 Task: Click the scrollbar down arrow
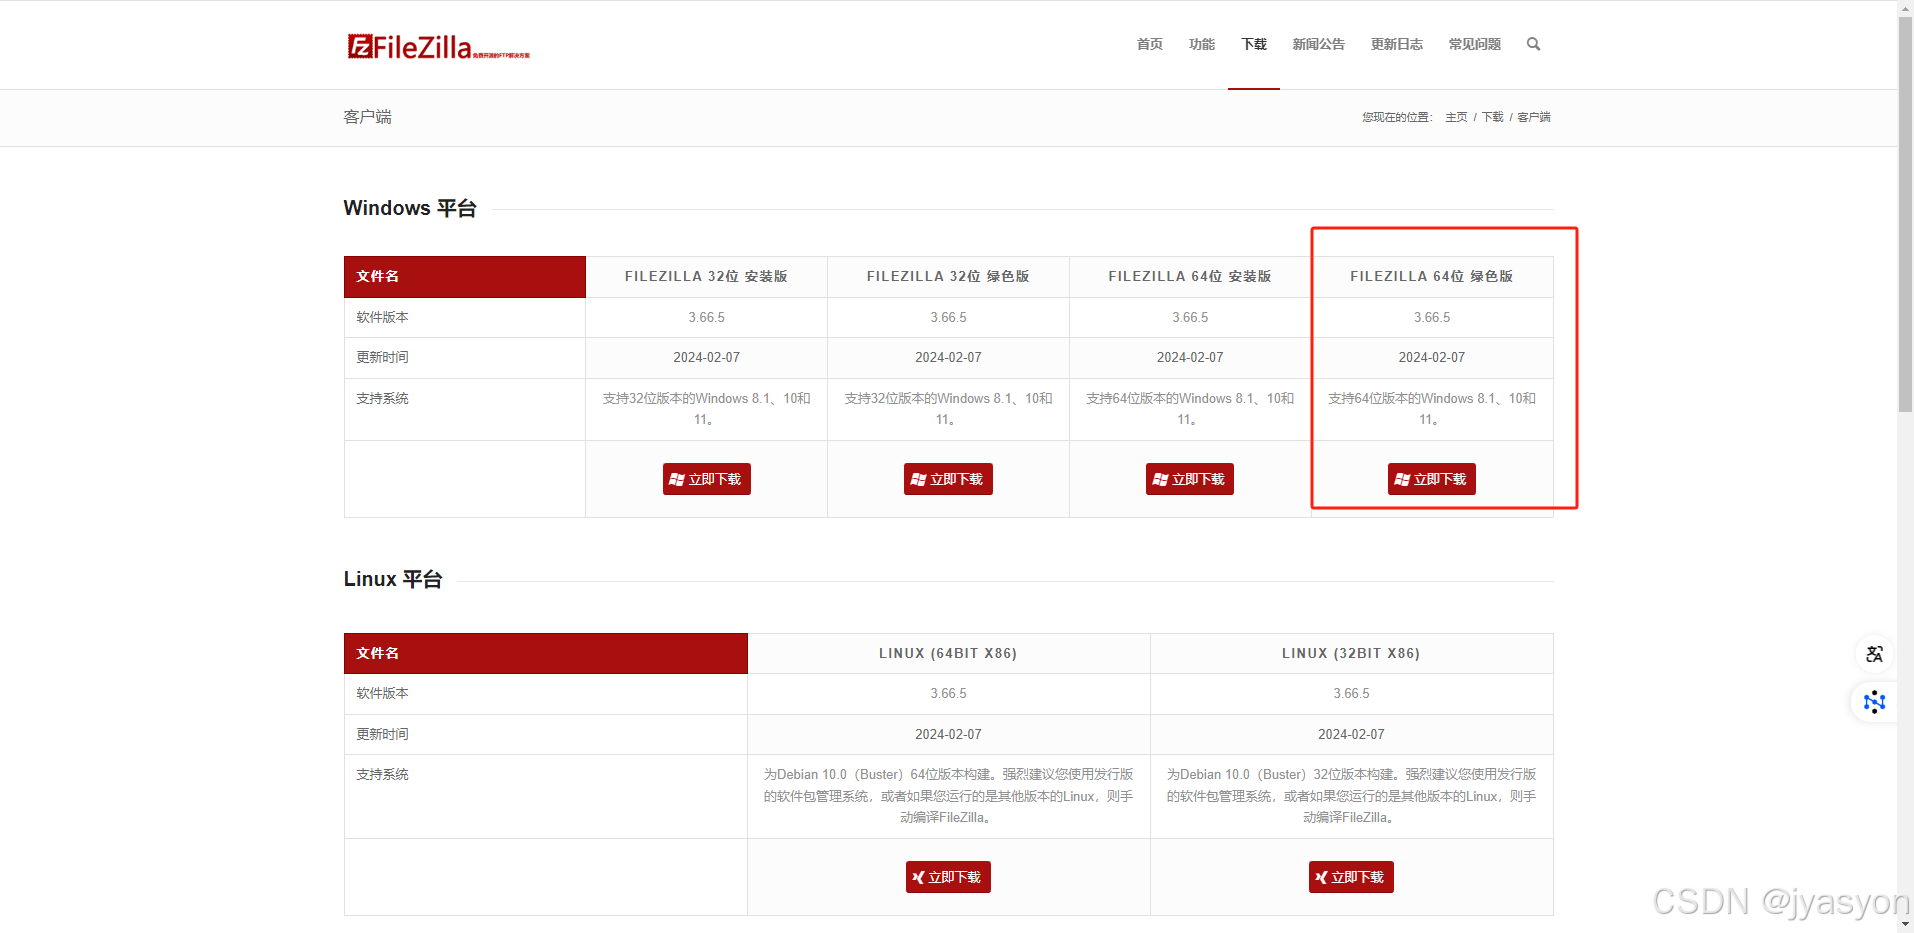click(x=1905, y=924)
